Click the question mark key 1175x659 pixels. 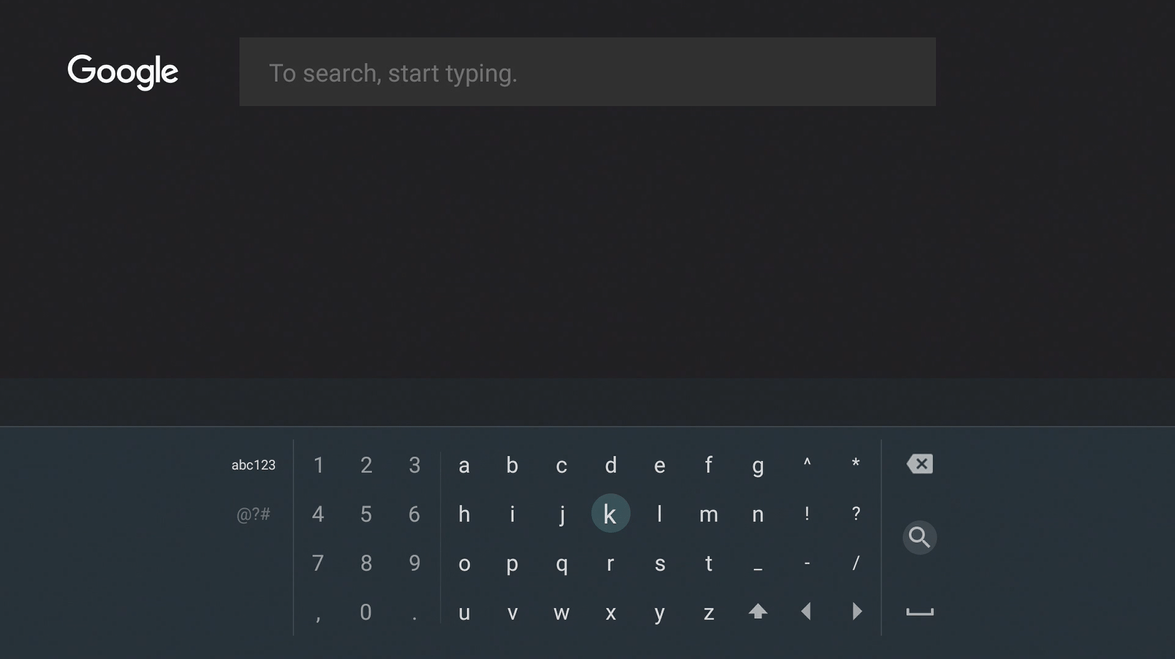(x=854, y=511)
